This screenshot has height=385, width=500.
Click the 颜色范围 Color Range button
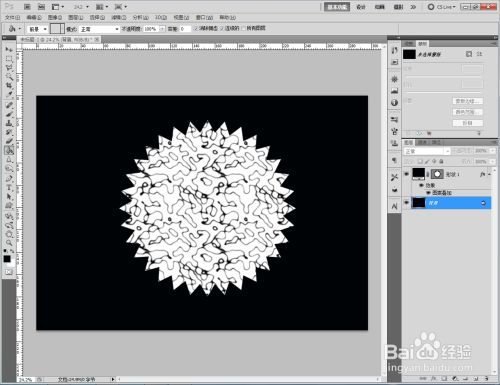(467, 112)
